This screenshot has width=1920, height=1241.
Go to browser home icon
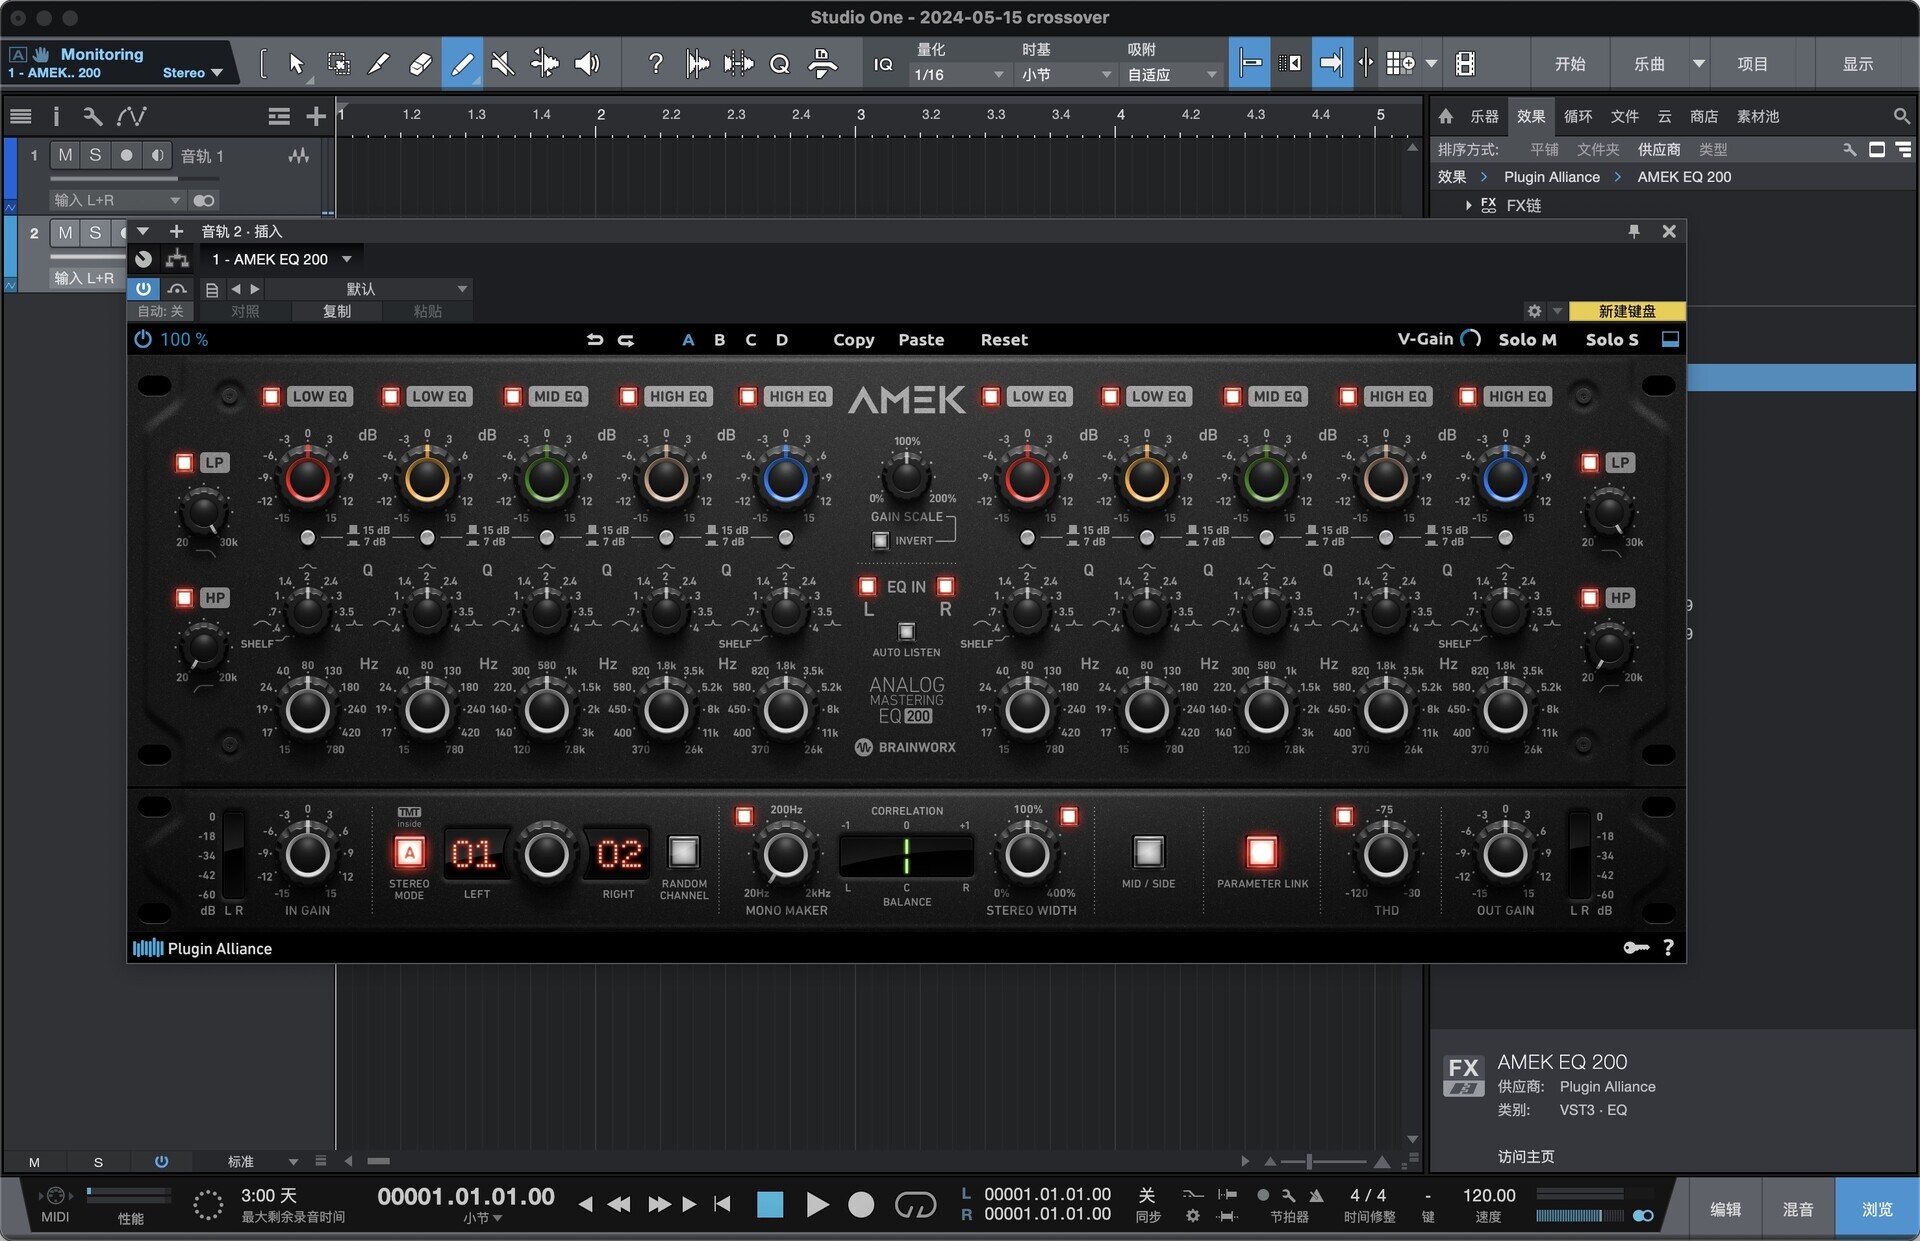click(x=1446, y=116)
